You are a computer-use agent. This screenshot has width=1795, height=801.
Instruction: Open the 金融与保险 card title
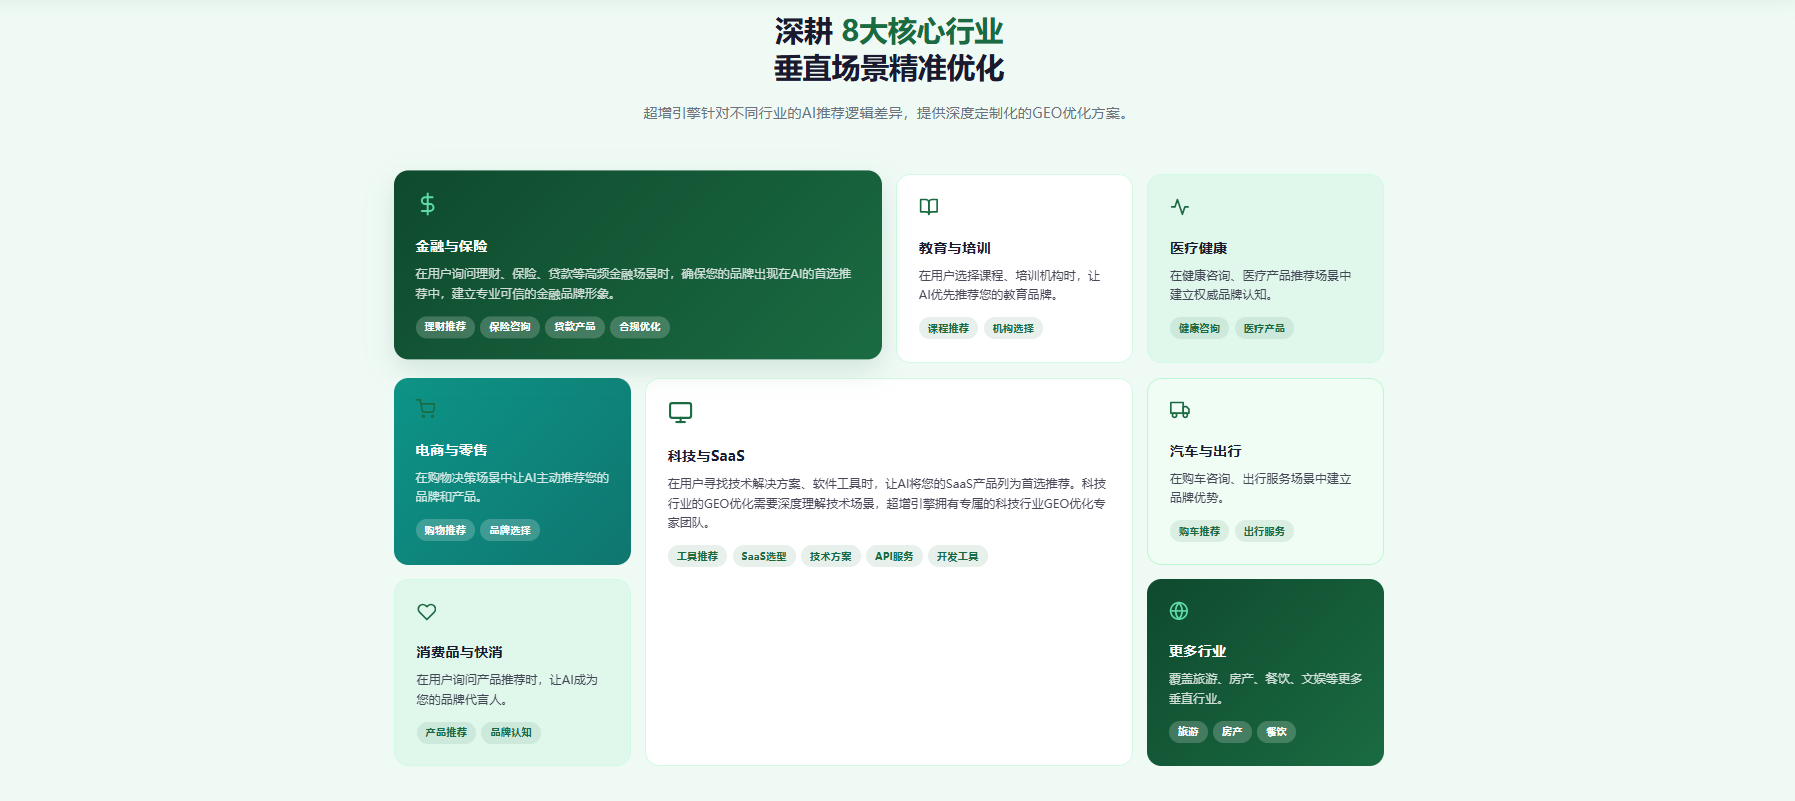(x=452, y=246)
